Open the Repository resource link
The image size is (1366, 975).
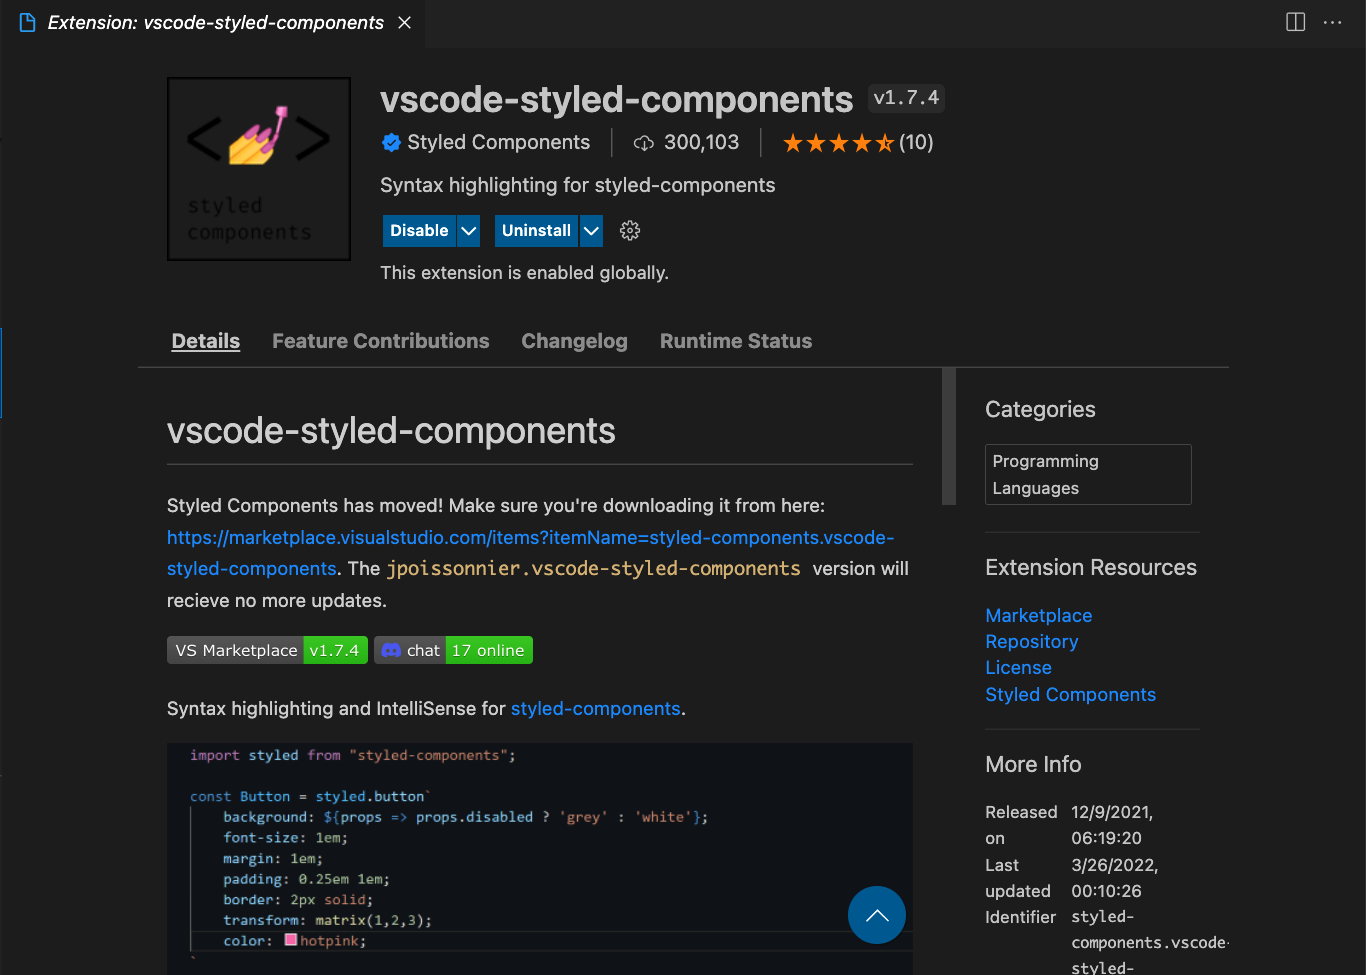[1031, 642]
